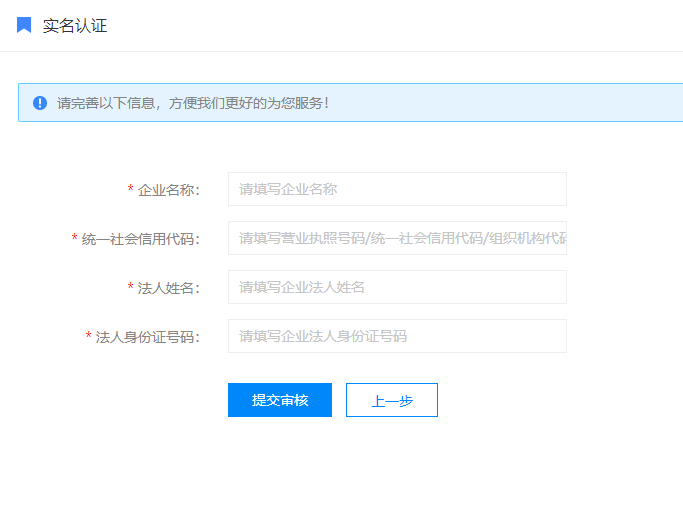Click the red asterisk next to 统一社会信用代码

coord(75,239)
